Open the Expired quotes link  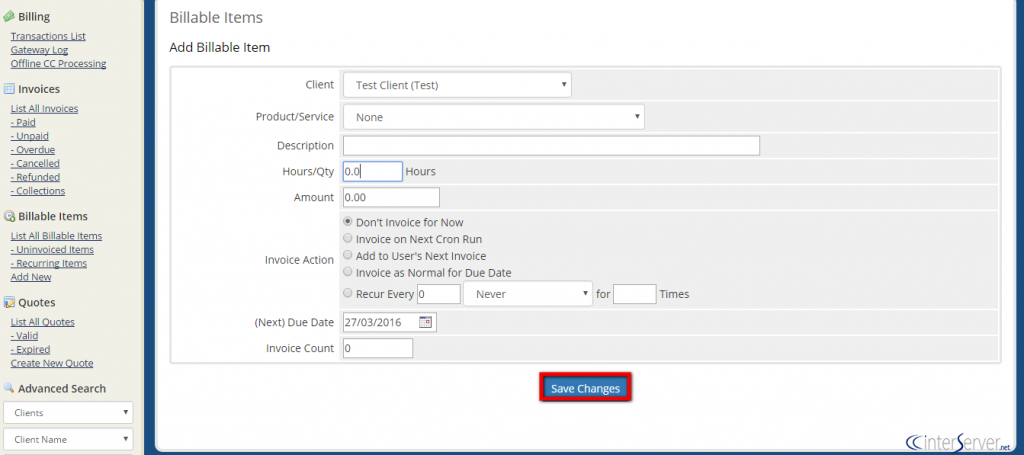pyautogui.click(x=30, y=349)
